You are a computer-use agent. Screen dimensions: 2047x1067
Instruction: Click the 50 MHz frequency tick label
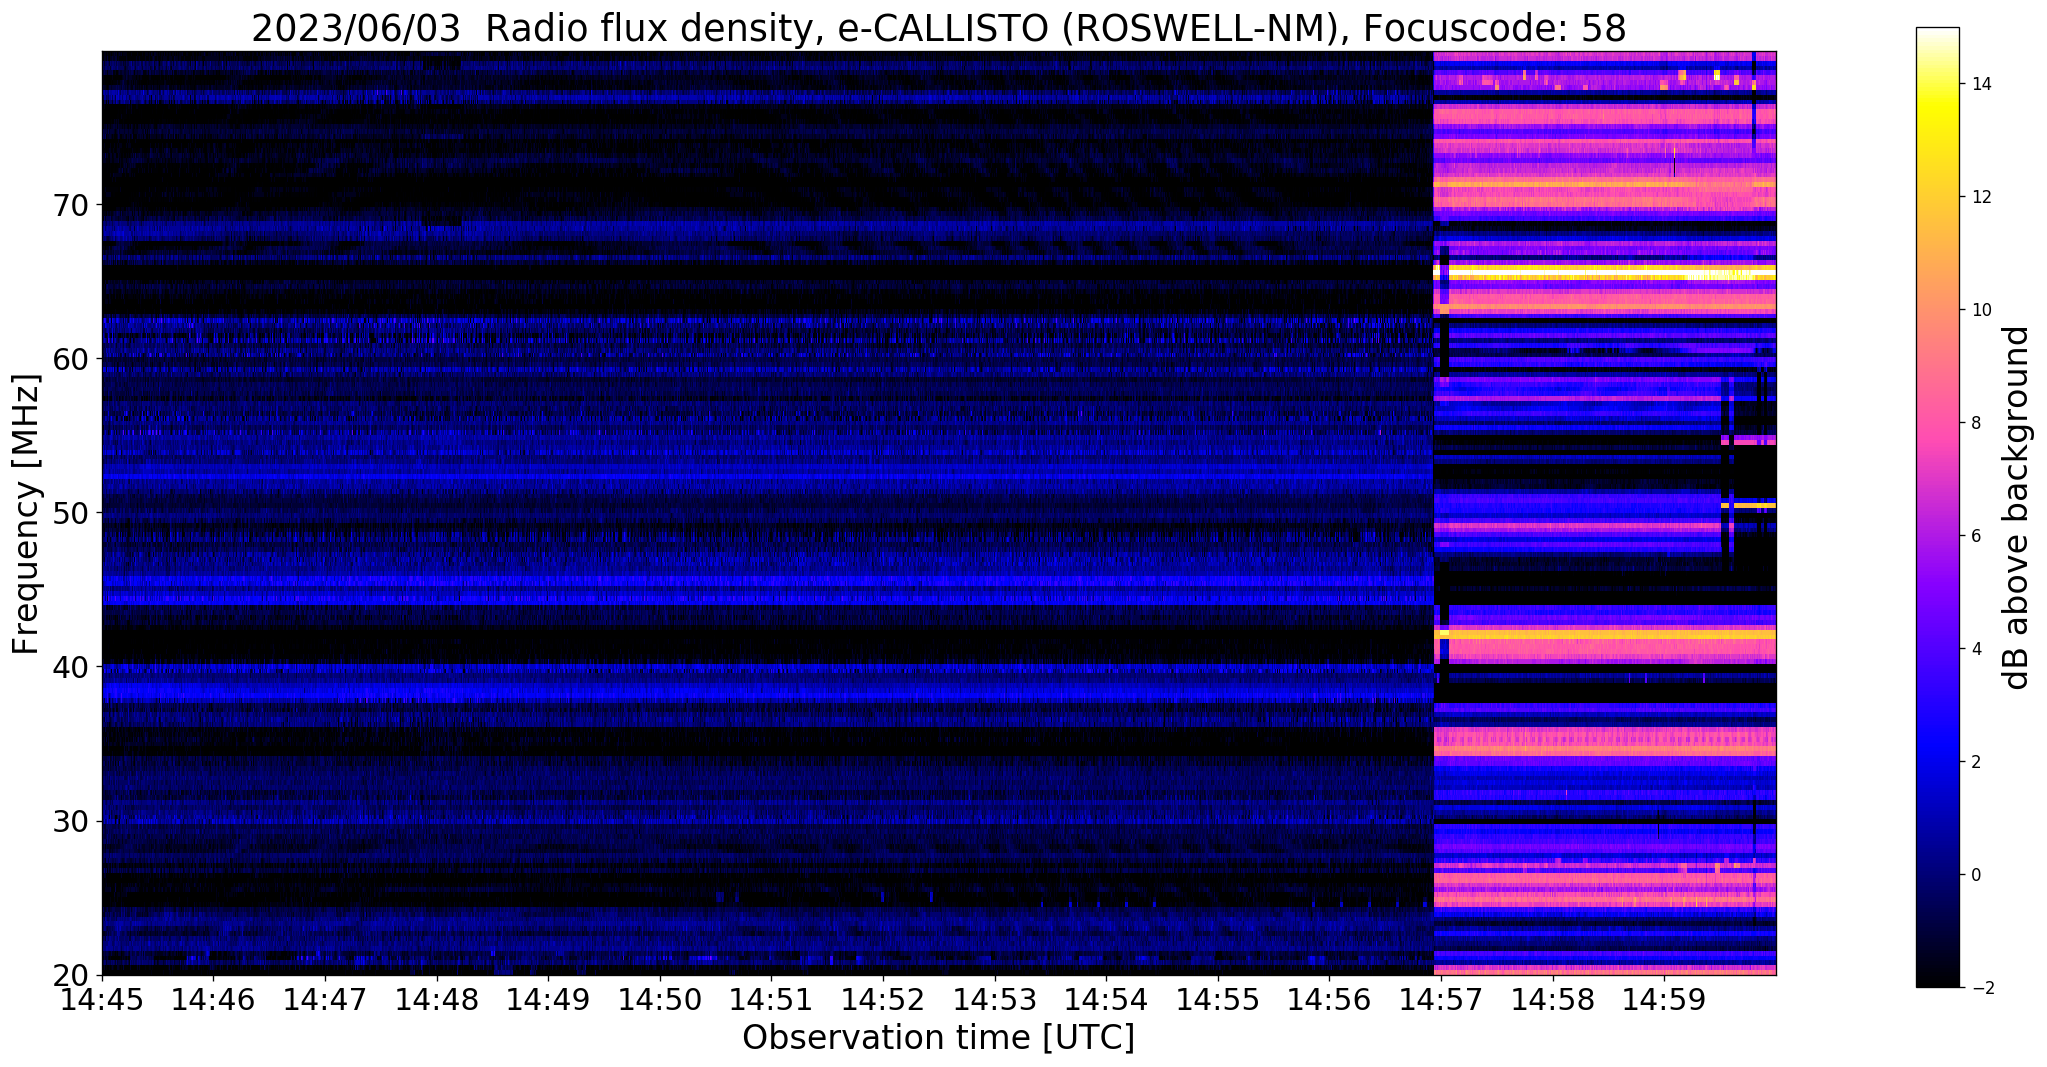pos(72,513)
